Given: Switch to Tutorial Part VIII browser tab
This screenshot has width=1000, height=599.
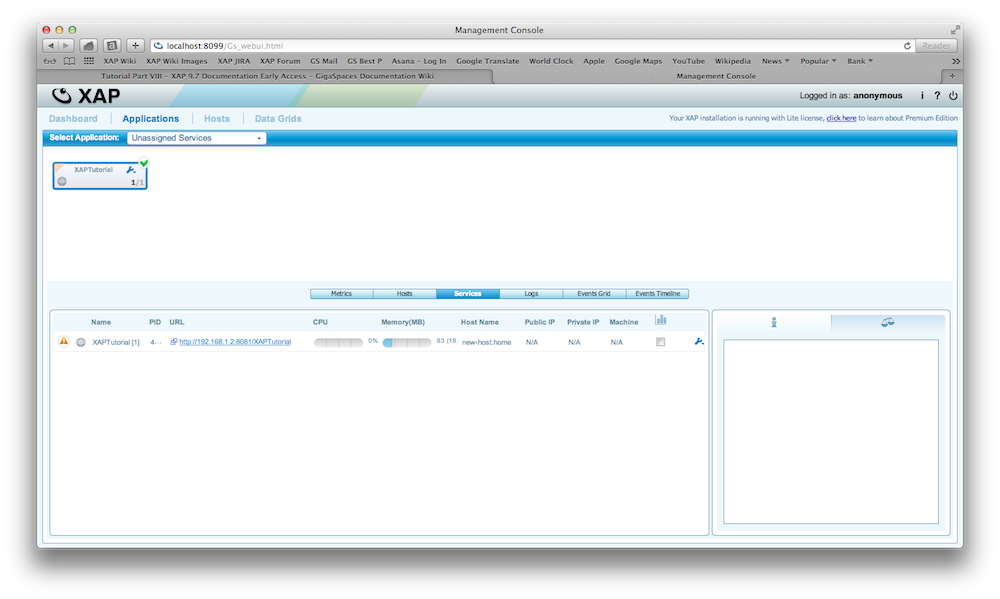Looking at the screenshot, I should [x=267, y=76].
